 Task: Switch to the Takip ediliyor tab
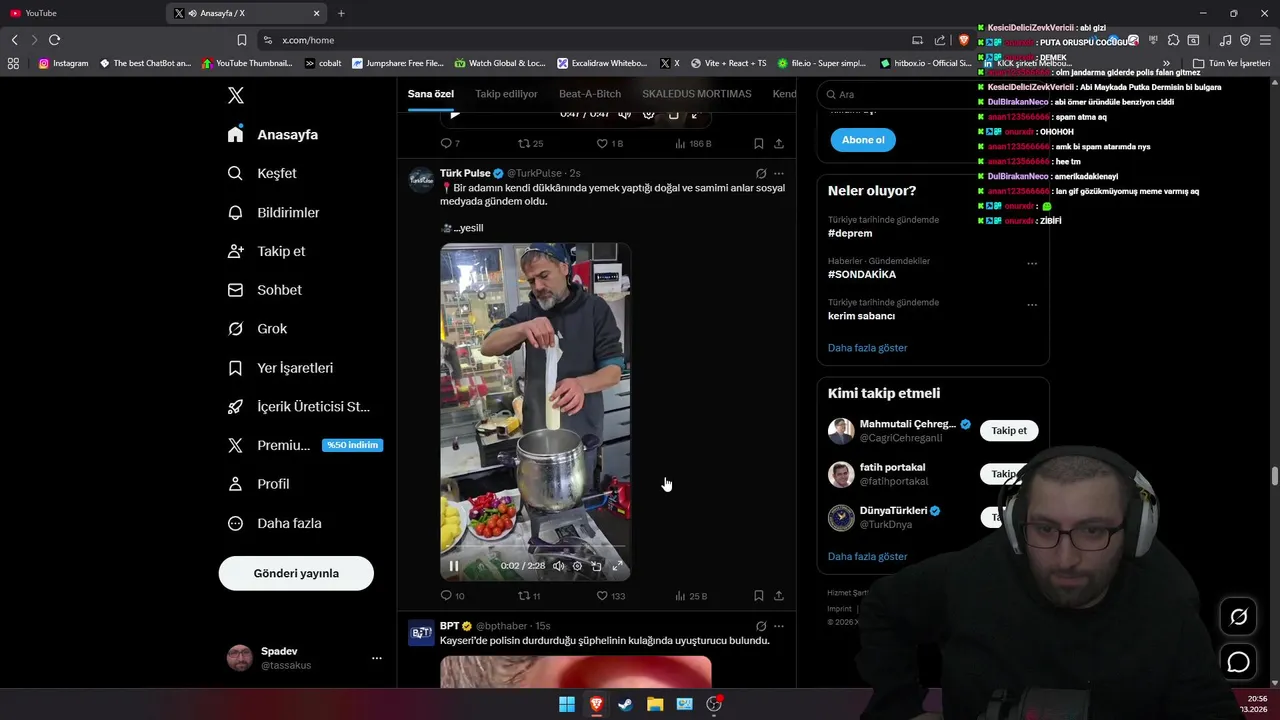tap(506, 94)
